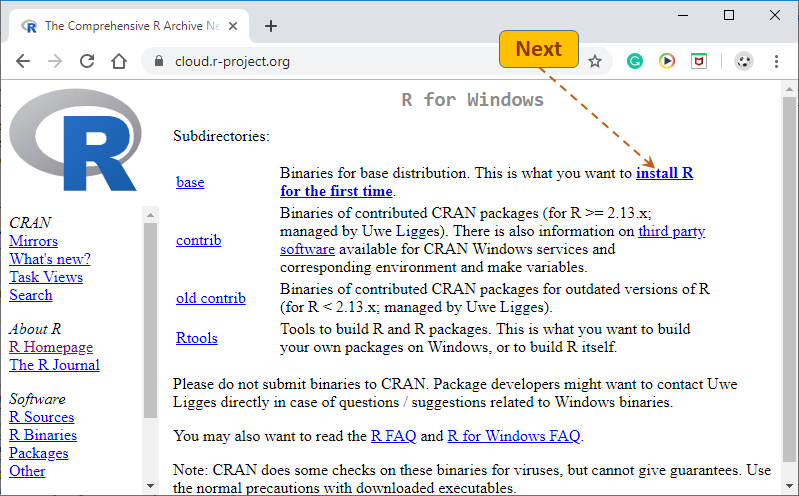This screenshot has height=496, width=799.
Task: Click the main page vertical scrollbar thumb
Action: pos(789,277)
